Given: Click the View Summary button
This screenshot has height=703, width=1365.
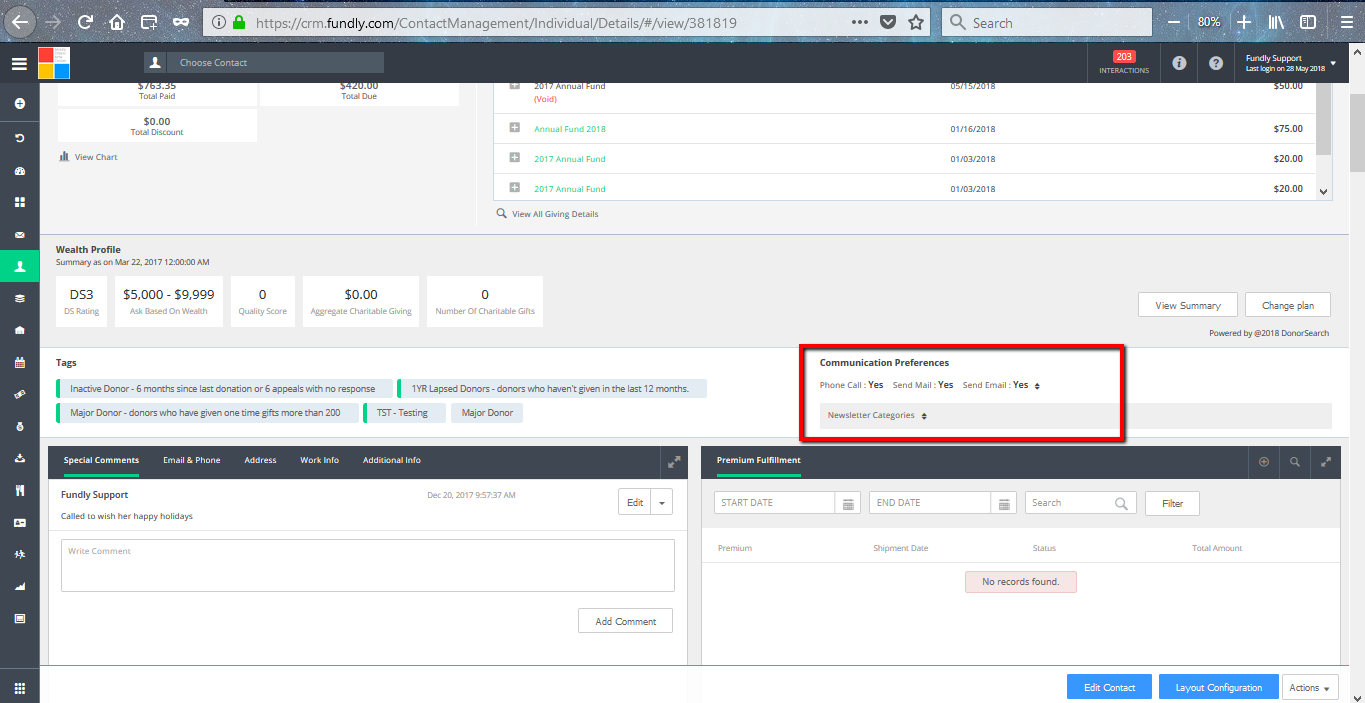Looking at the screenshot, I should (1188, 305).
